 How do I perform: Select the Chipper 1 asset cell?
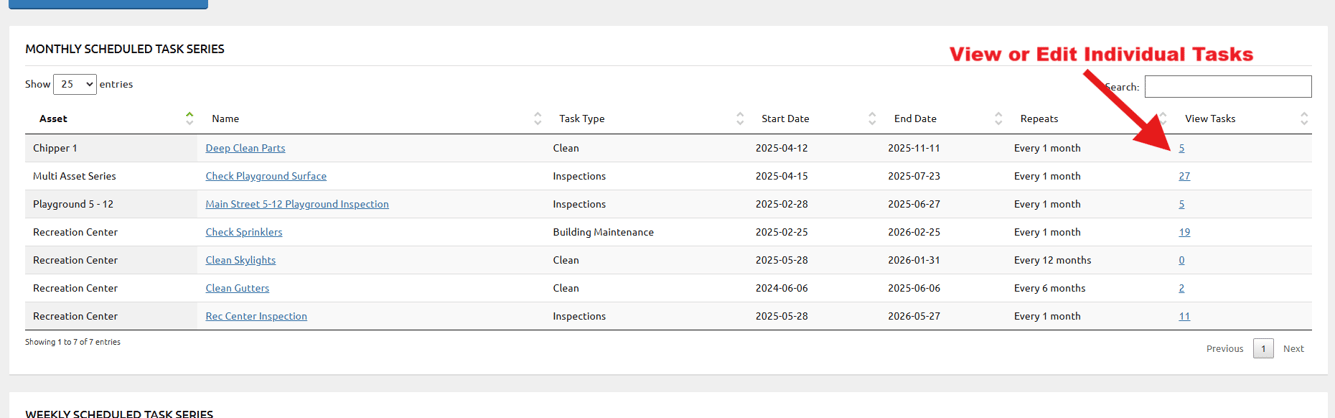[112, 148]
